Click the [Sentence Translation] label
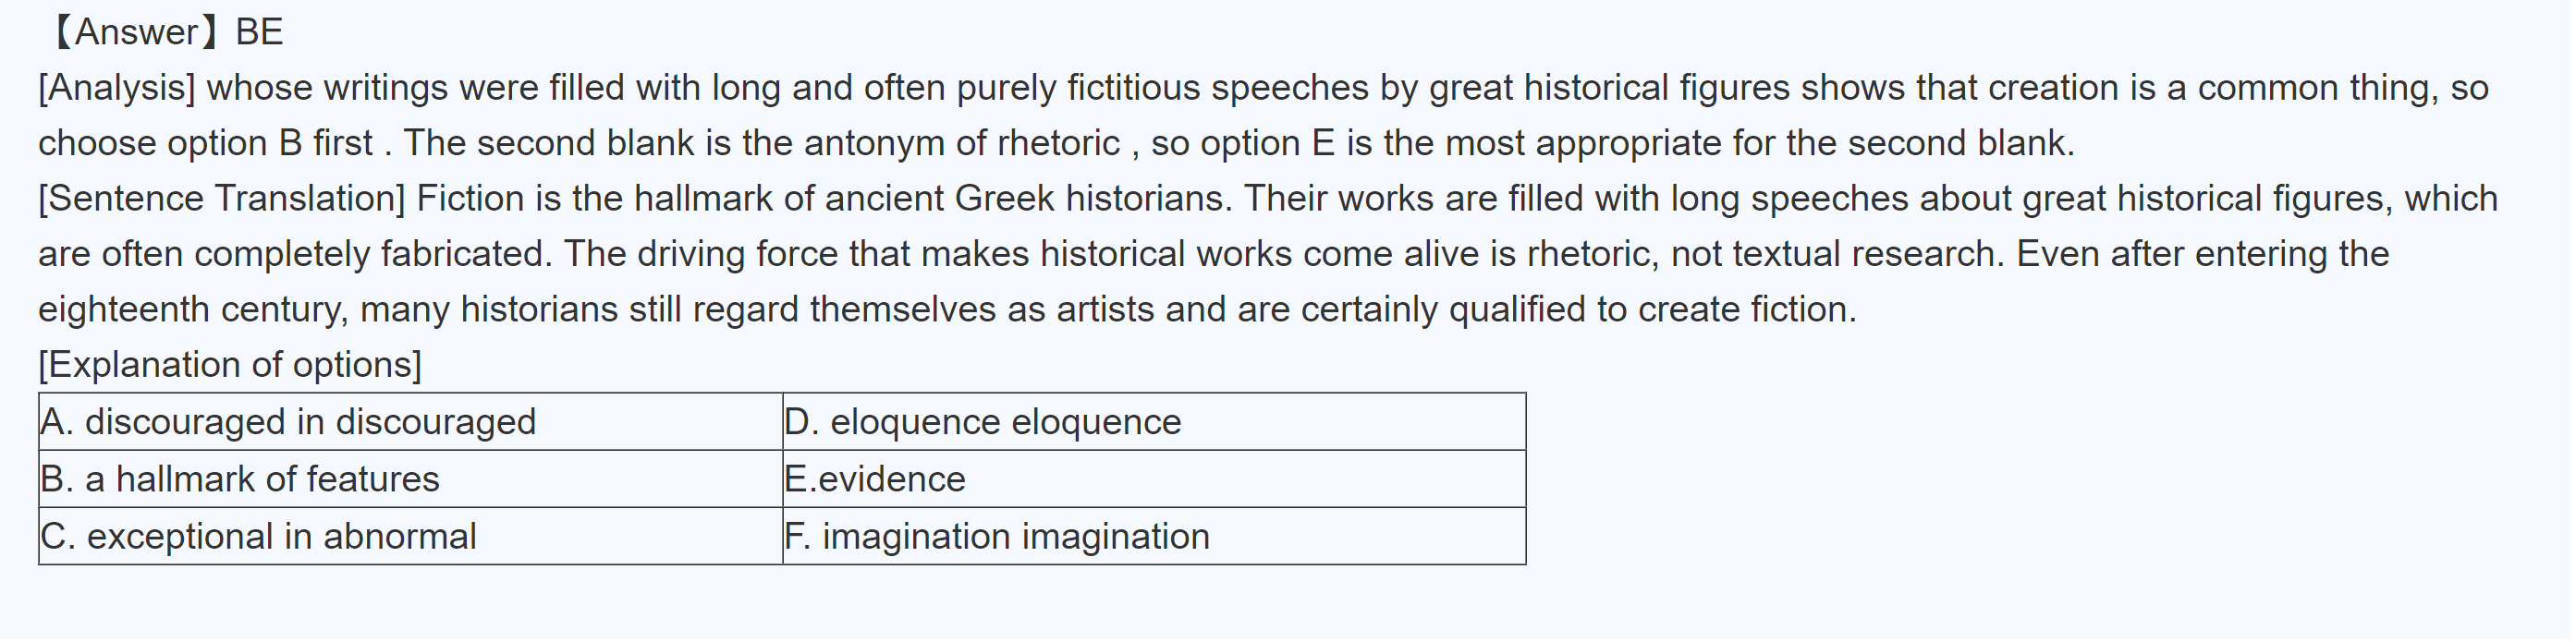The image size is (2576, 642). (222, 198)
